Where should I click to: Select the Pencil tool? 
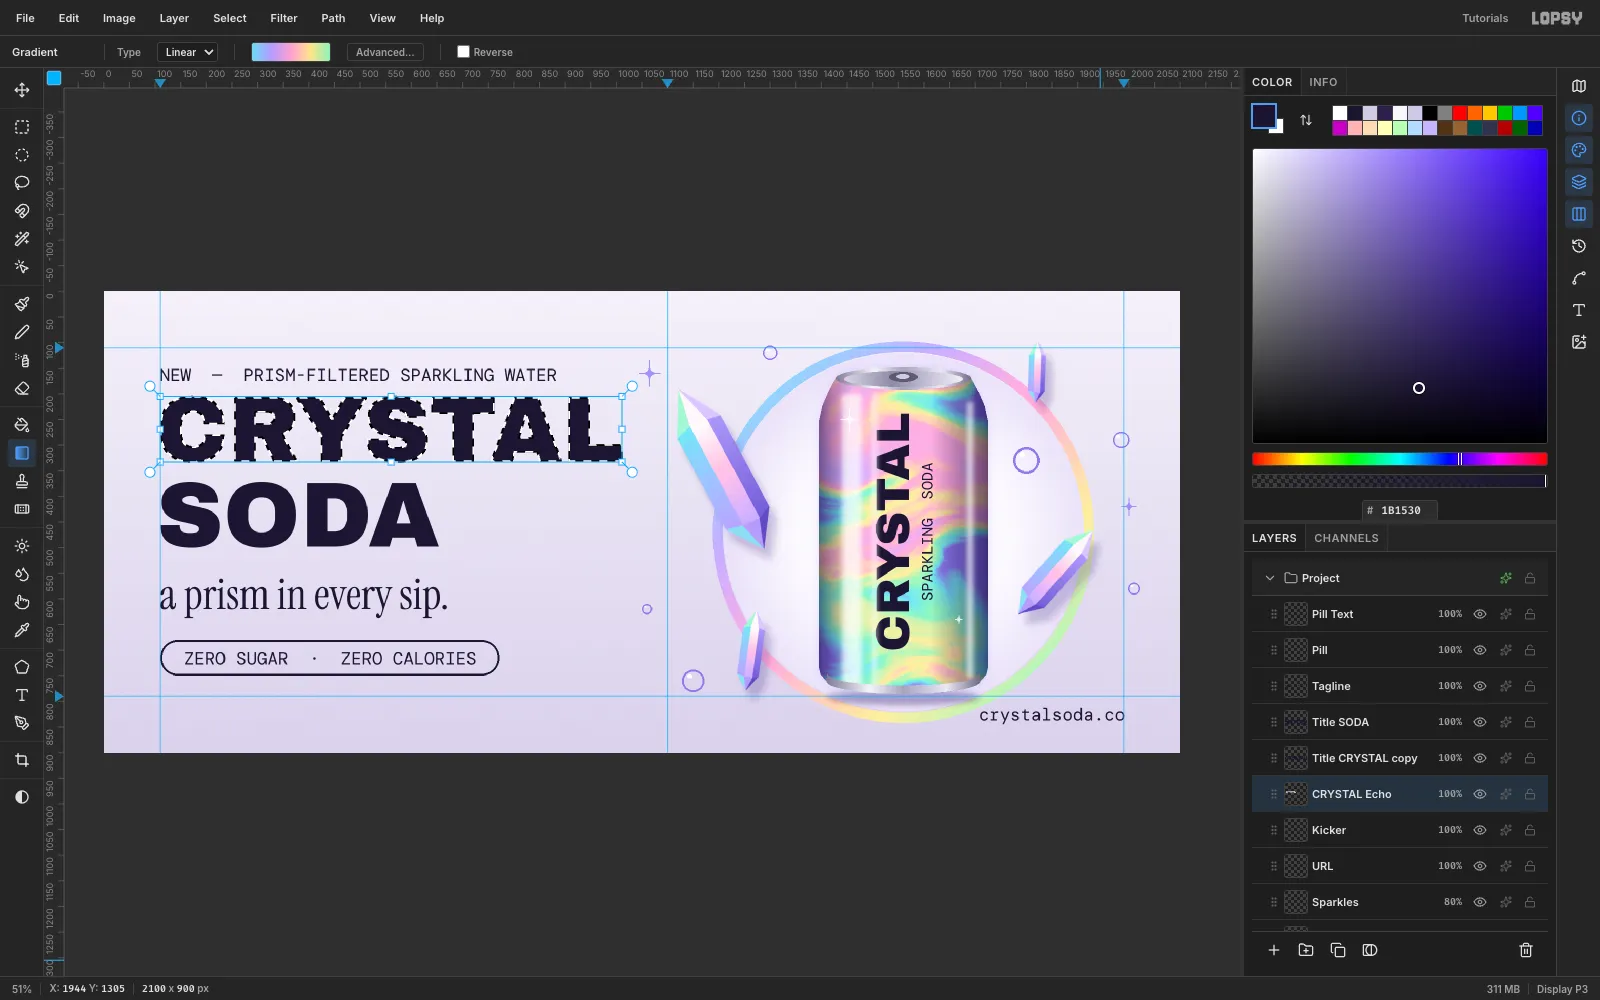(x=22, y=332)
